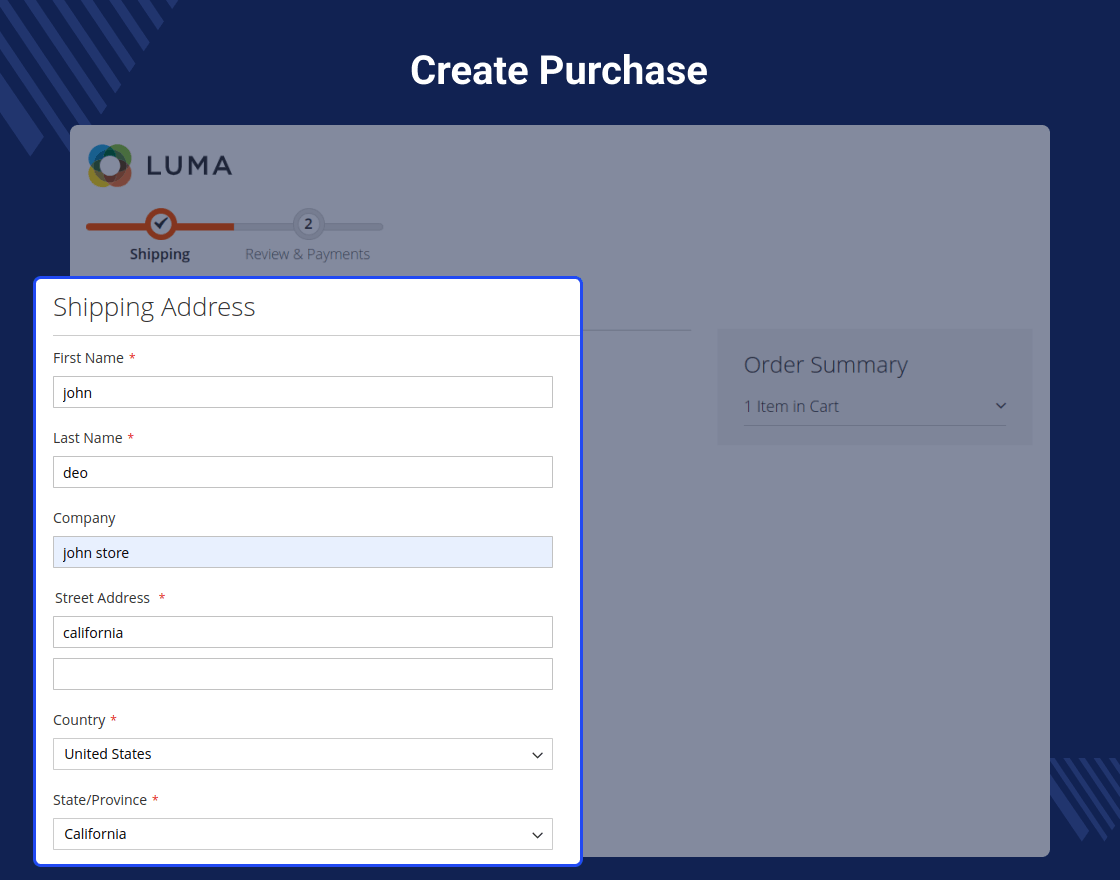Focus the Company field with john store
Viewport: 1120px width, 880px height.
pos(303,552)
